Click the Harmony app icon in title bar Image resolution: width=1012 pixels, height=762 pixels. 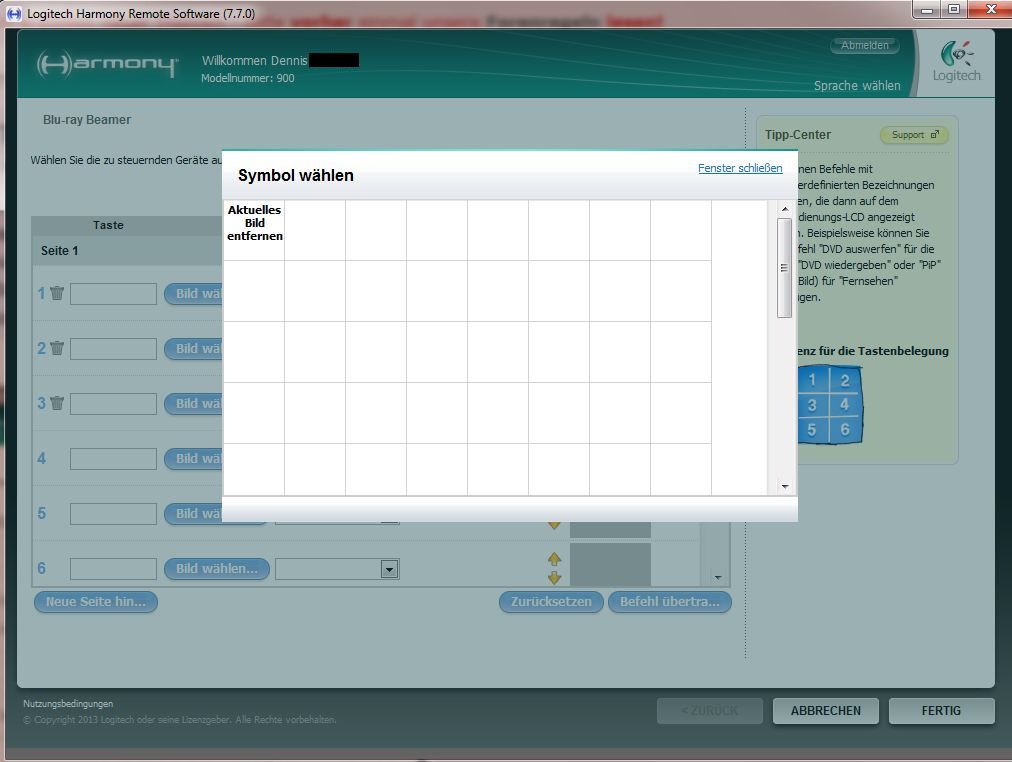point(13,13)
